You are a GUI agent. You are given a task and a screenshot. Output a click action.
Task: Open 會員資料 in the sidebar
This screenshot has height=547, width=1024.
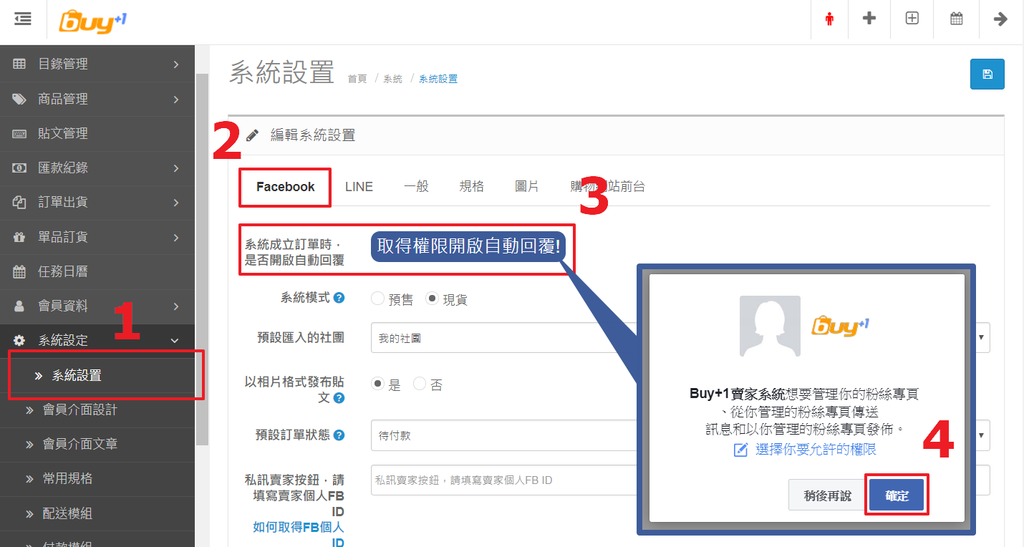pos(97,306)
